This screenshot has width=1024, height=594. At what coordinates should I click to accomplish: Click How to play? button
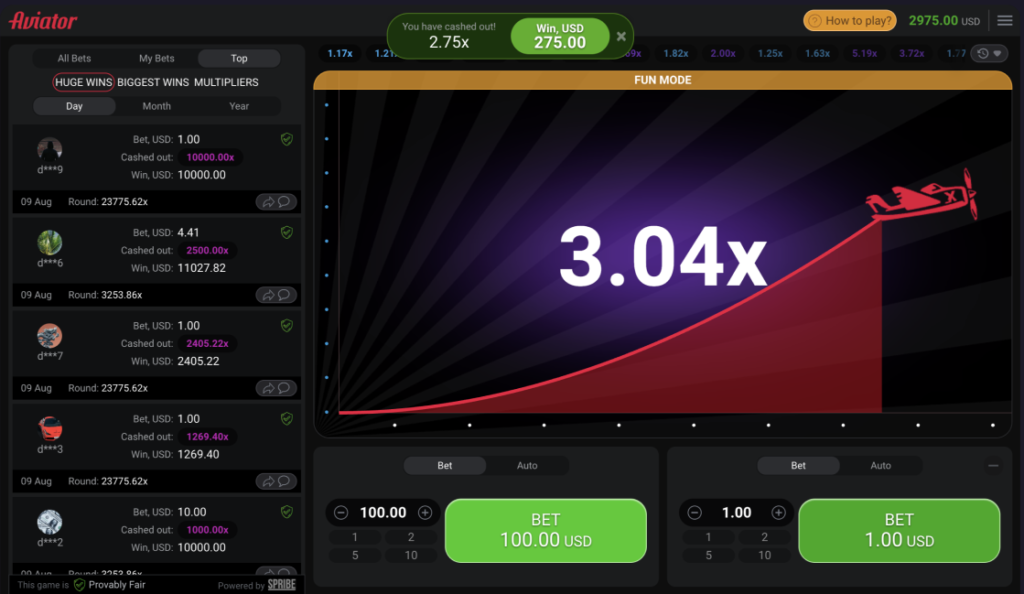pyautogui.click(x=850, y=21)
